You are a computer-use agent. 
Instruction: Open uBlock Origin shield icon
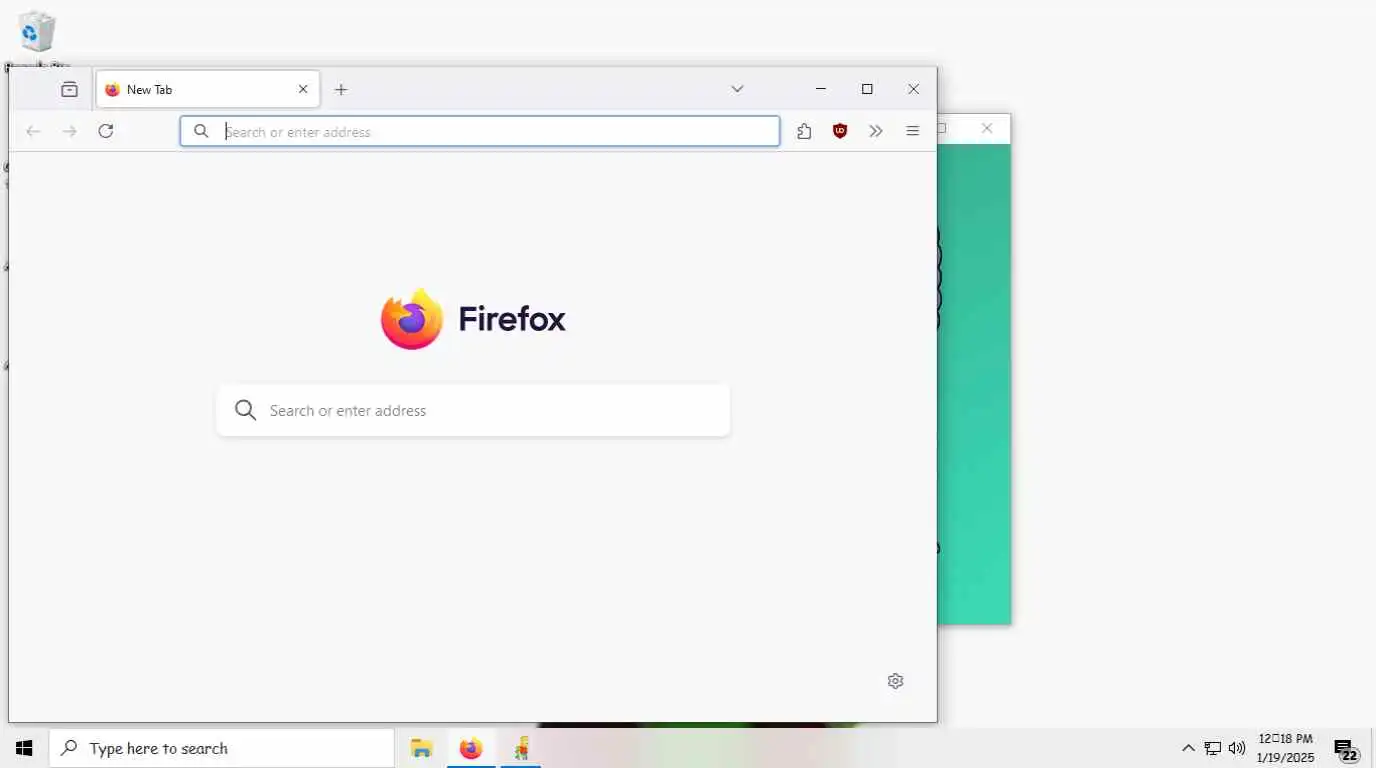pos(840,131)
